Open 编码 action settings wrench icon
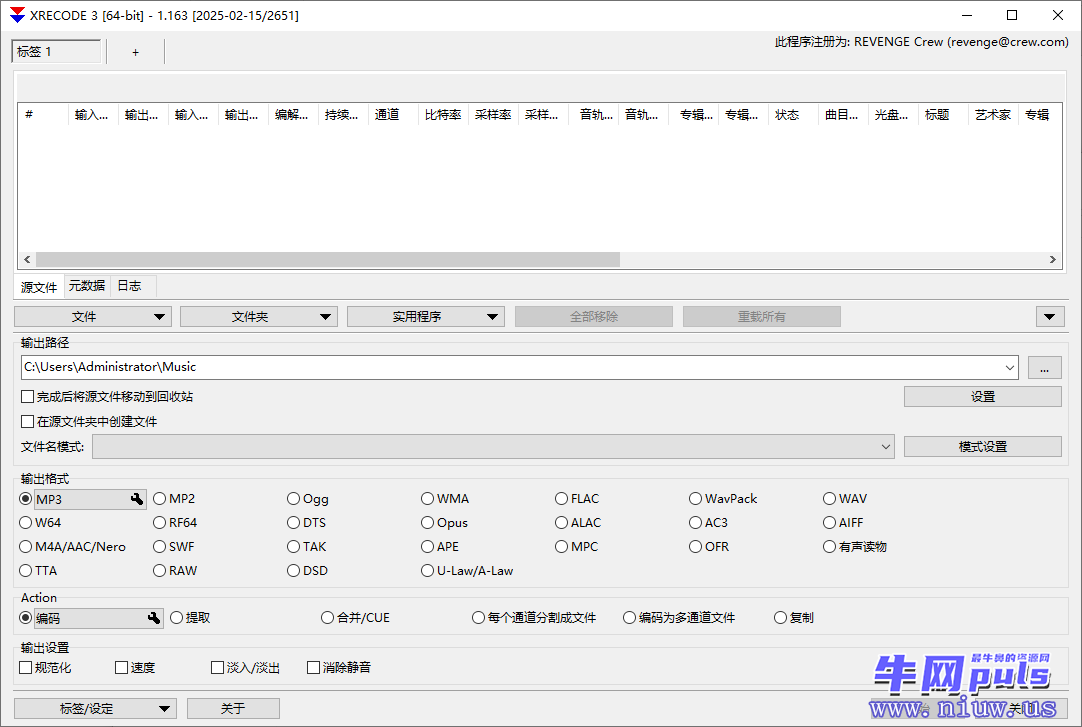This screenshot has height=727, width=1082. pyautogui.click(x=154, y=618)
